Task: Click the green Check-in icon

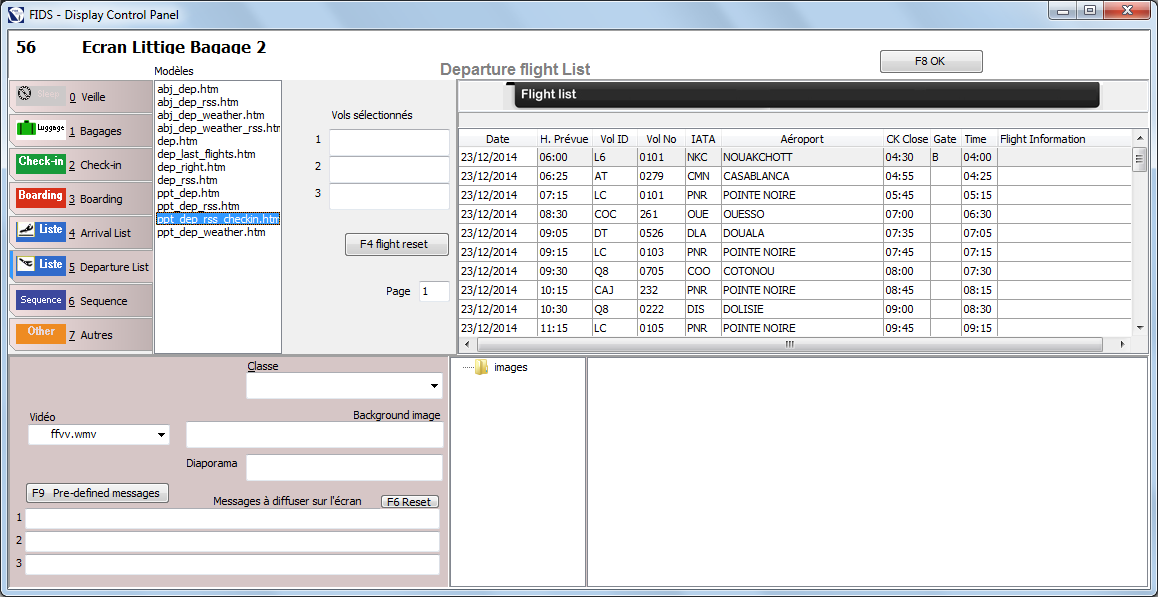Action: pos(41,163)
